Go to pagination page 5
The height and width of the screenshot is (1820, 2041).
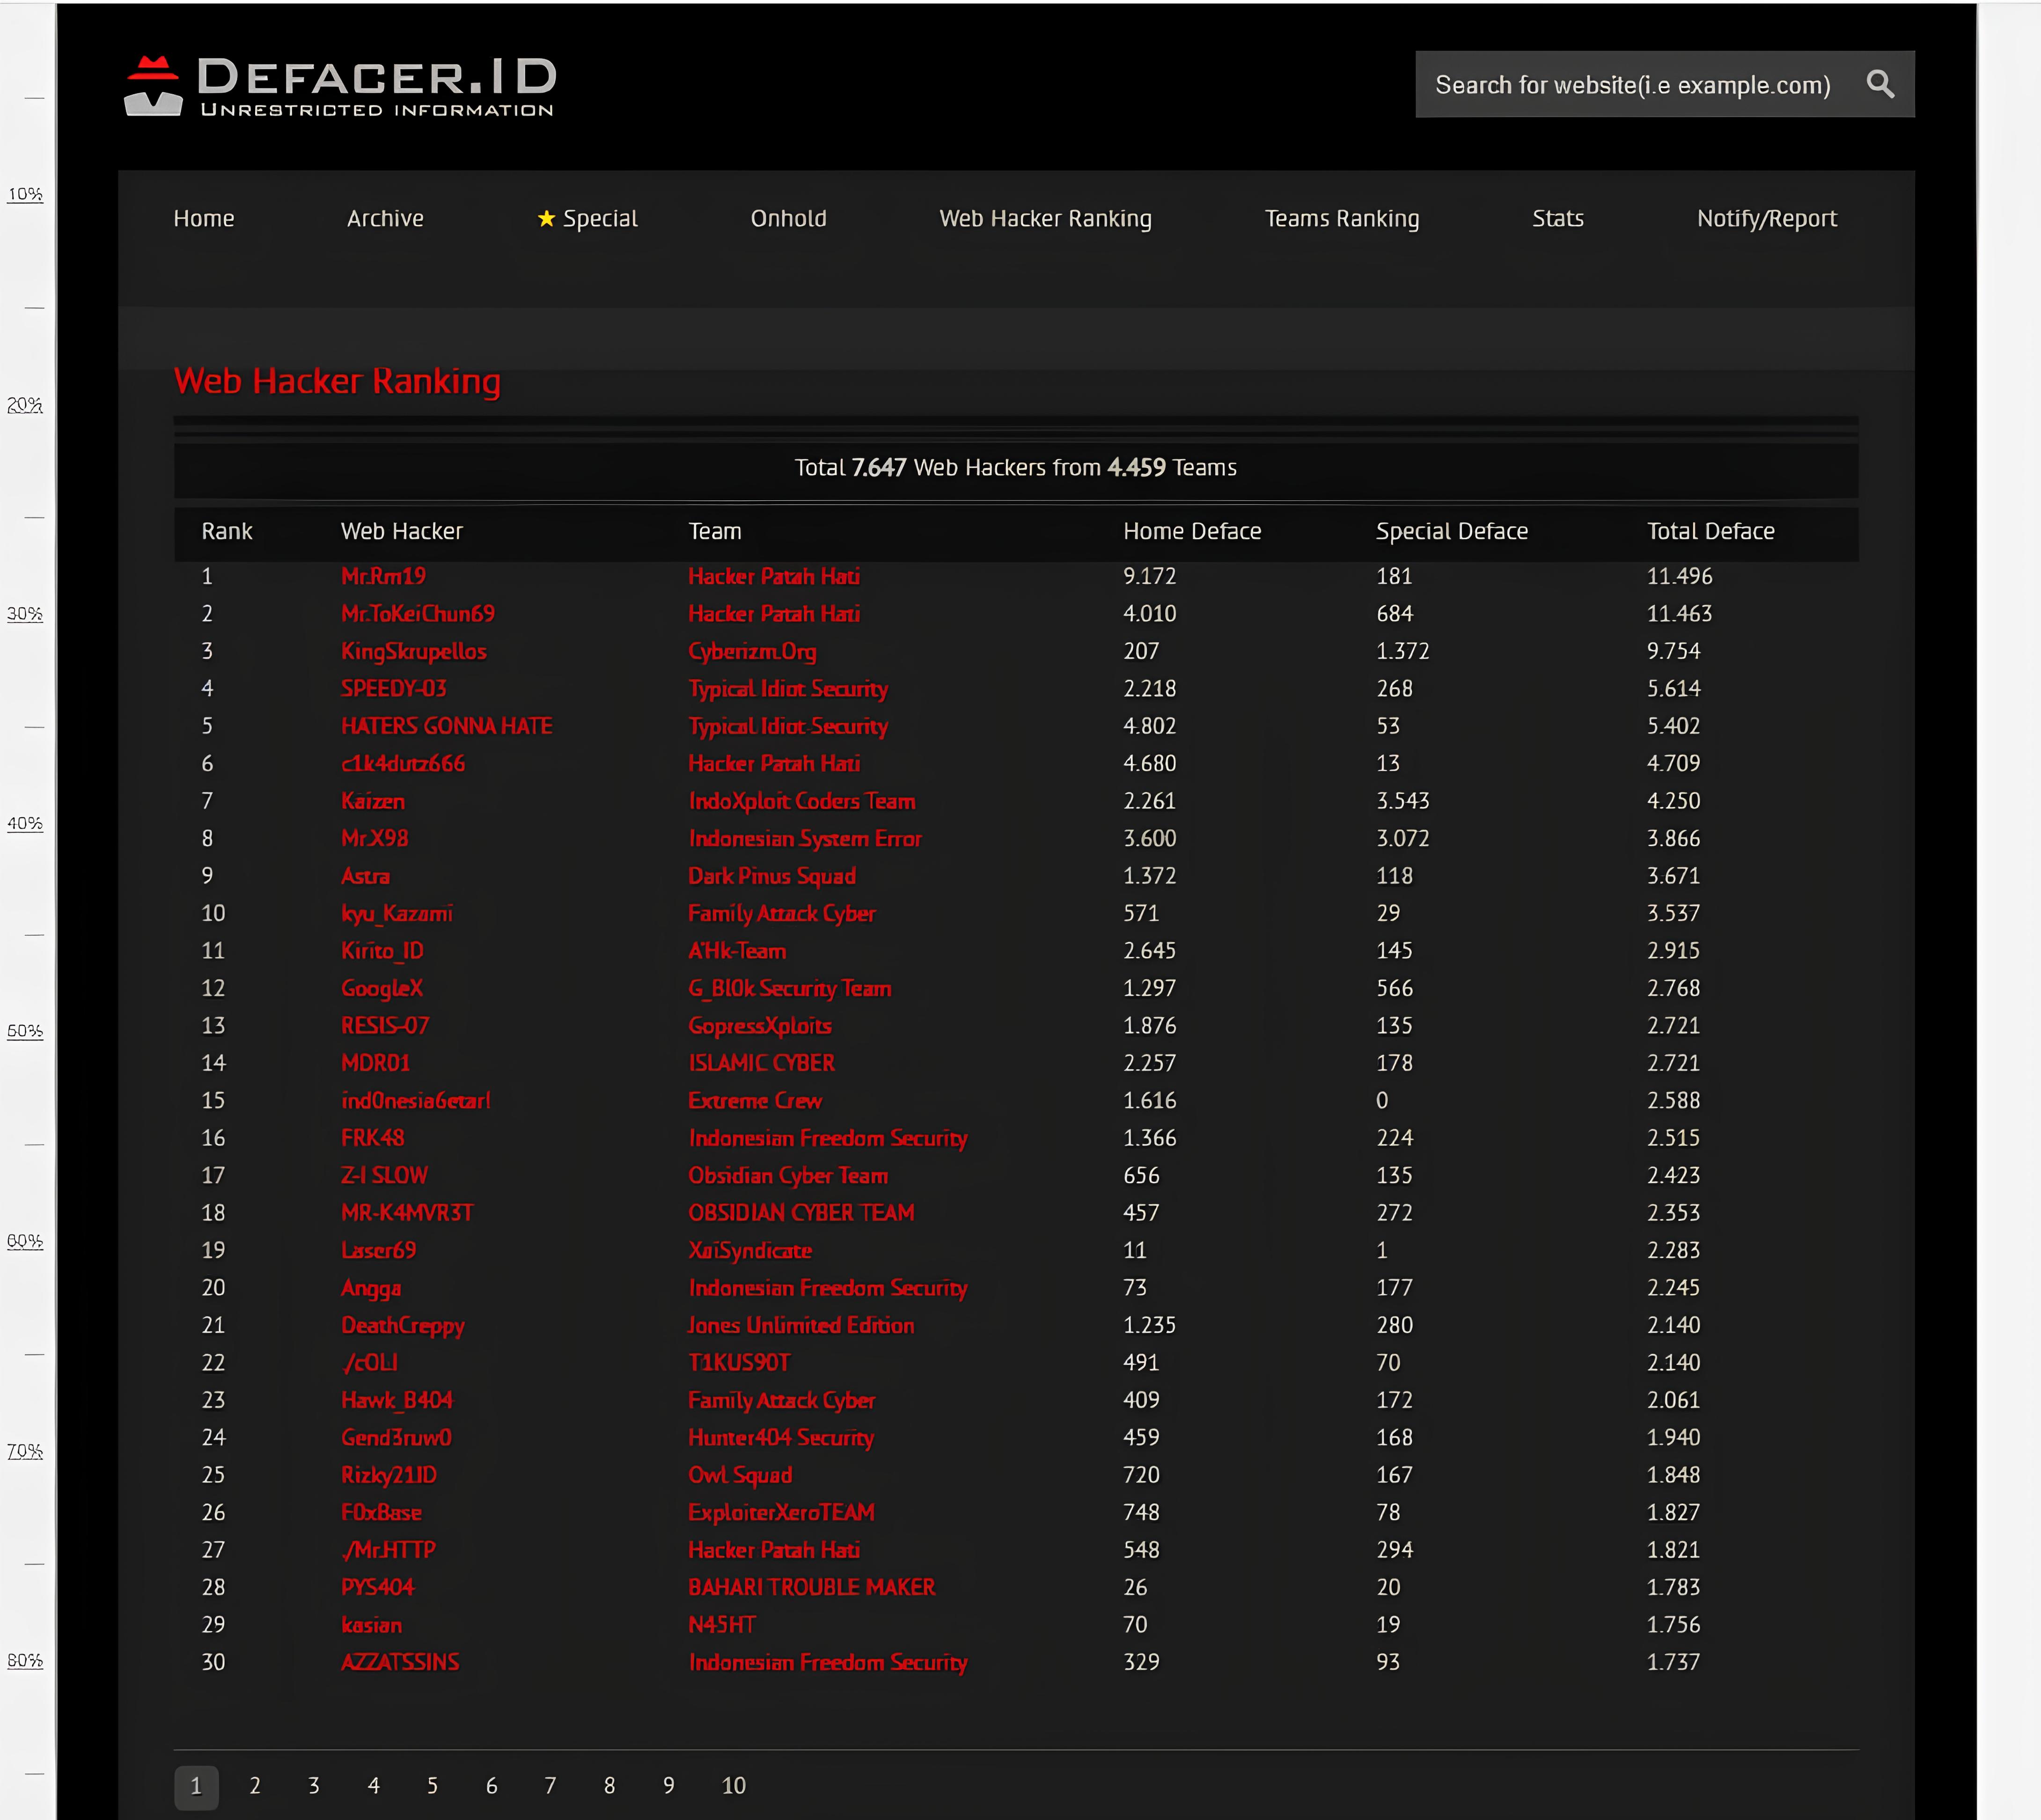point(432,1785)
